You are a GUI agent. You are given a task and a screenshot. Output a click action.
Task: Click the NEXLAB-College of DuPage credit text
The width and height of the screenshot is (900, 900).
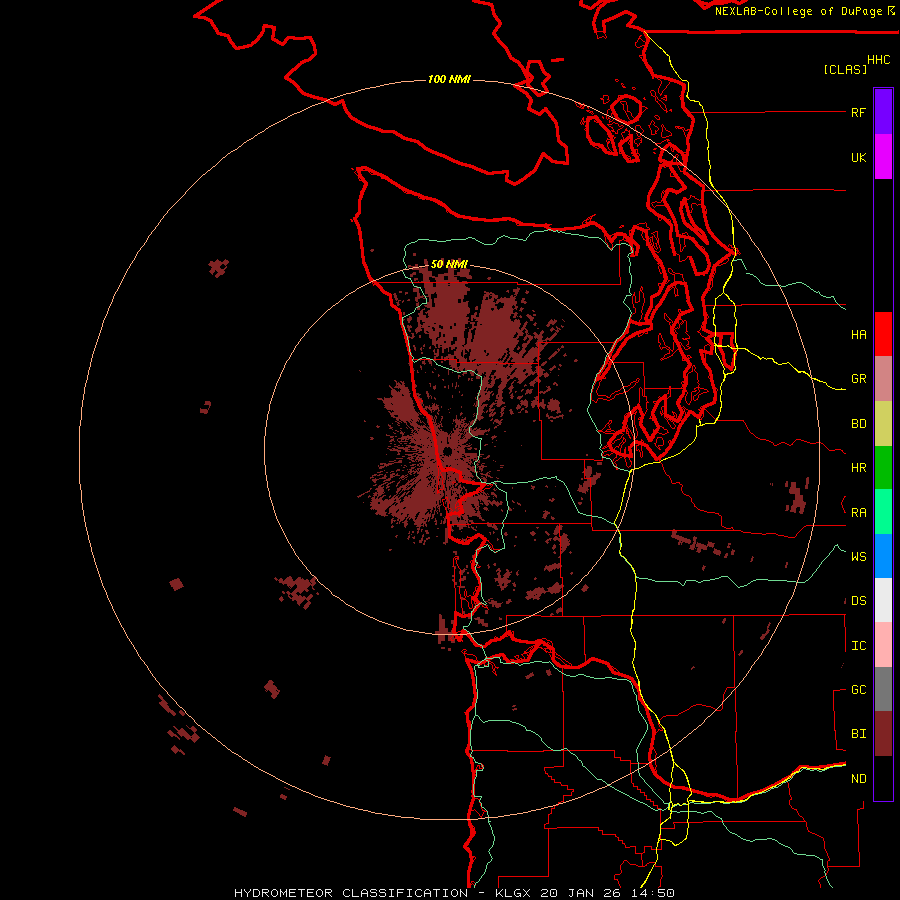[x=798, y=11]
